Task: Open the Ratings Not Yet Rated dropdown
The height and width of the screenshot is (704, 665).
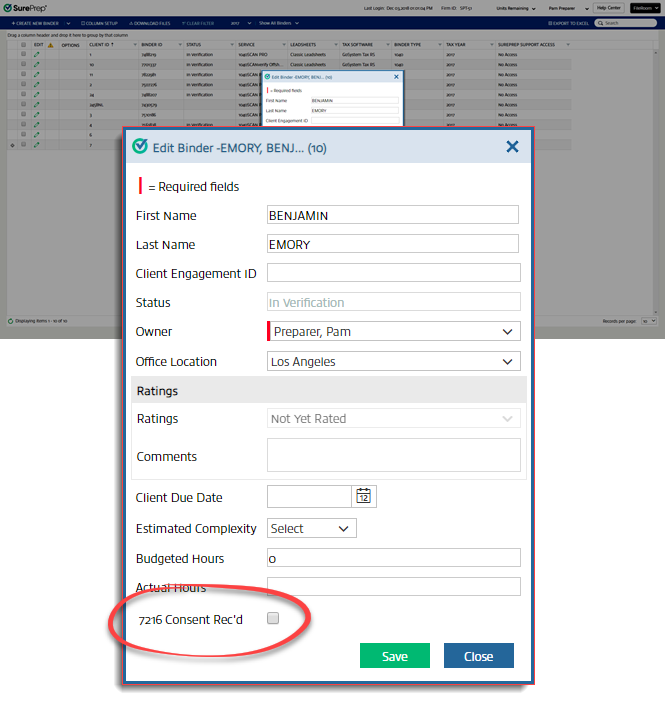Action: (x=394, y=418)
